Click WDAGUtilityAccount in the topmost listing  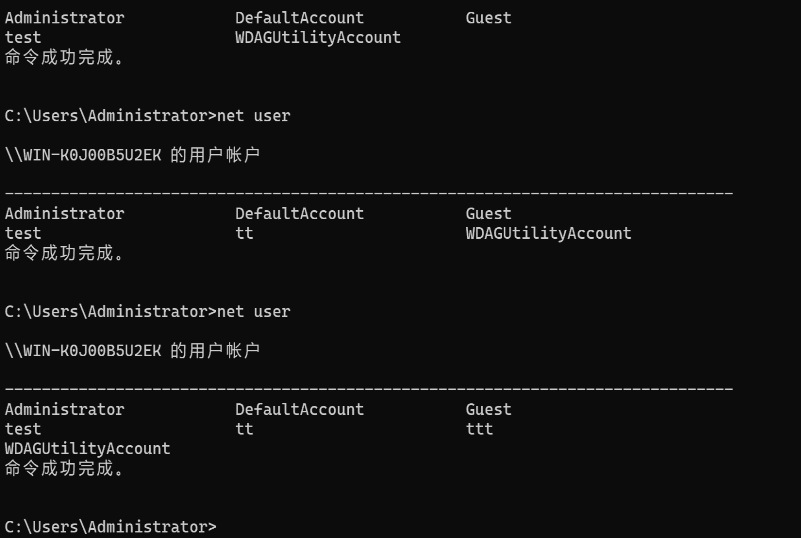[317, 38]
